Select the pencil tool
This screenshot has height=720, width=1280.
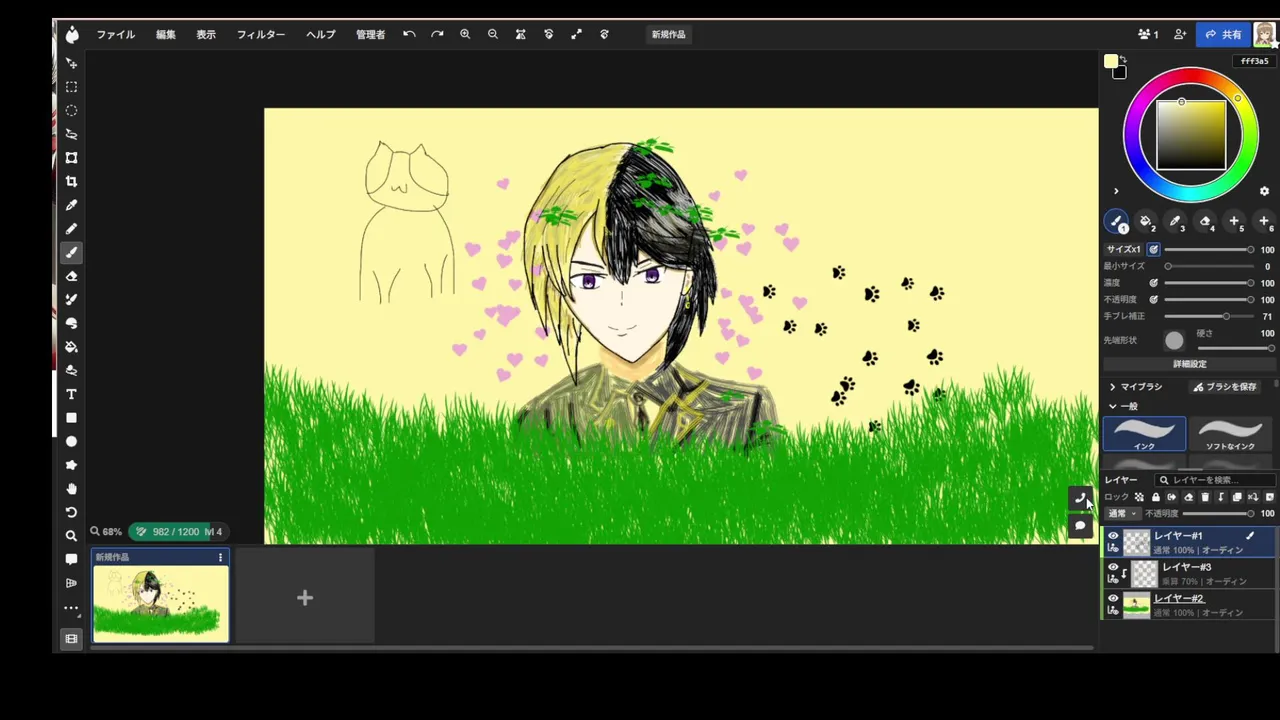pos(71,229)
